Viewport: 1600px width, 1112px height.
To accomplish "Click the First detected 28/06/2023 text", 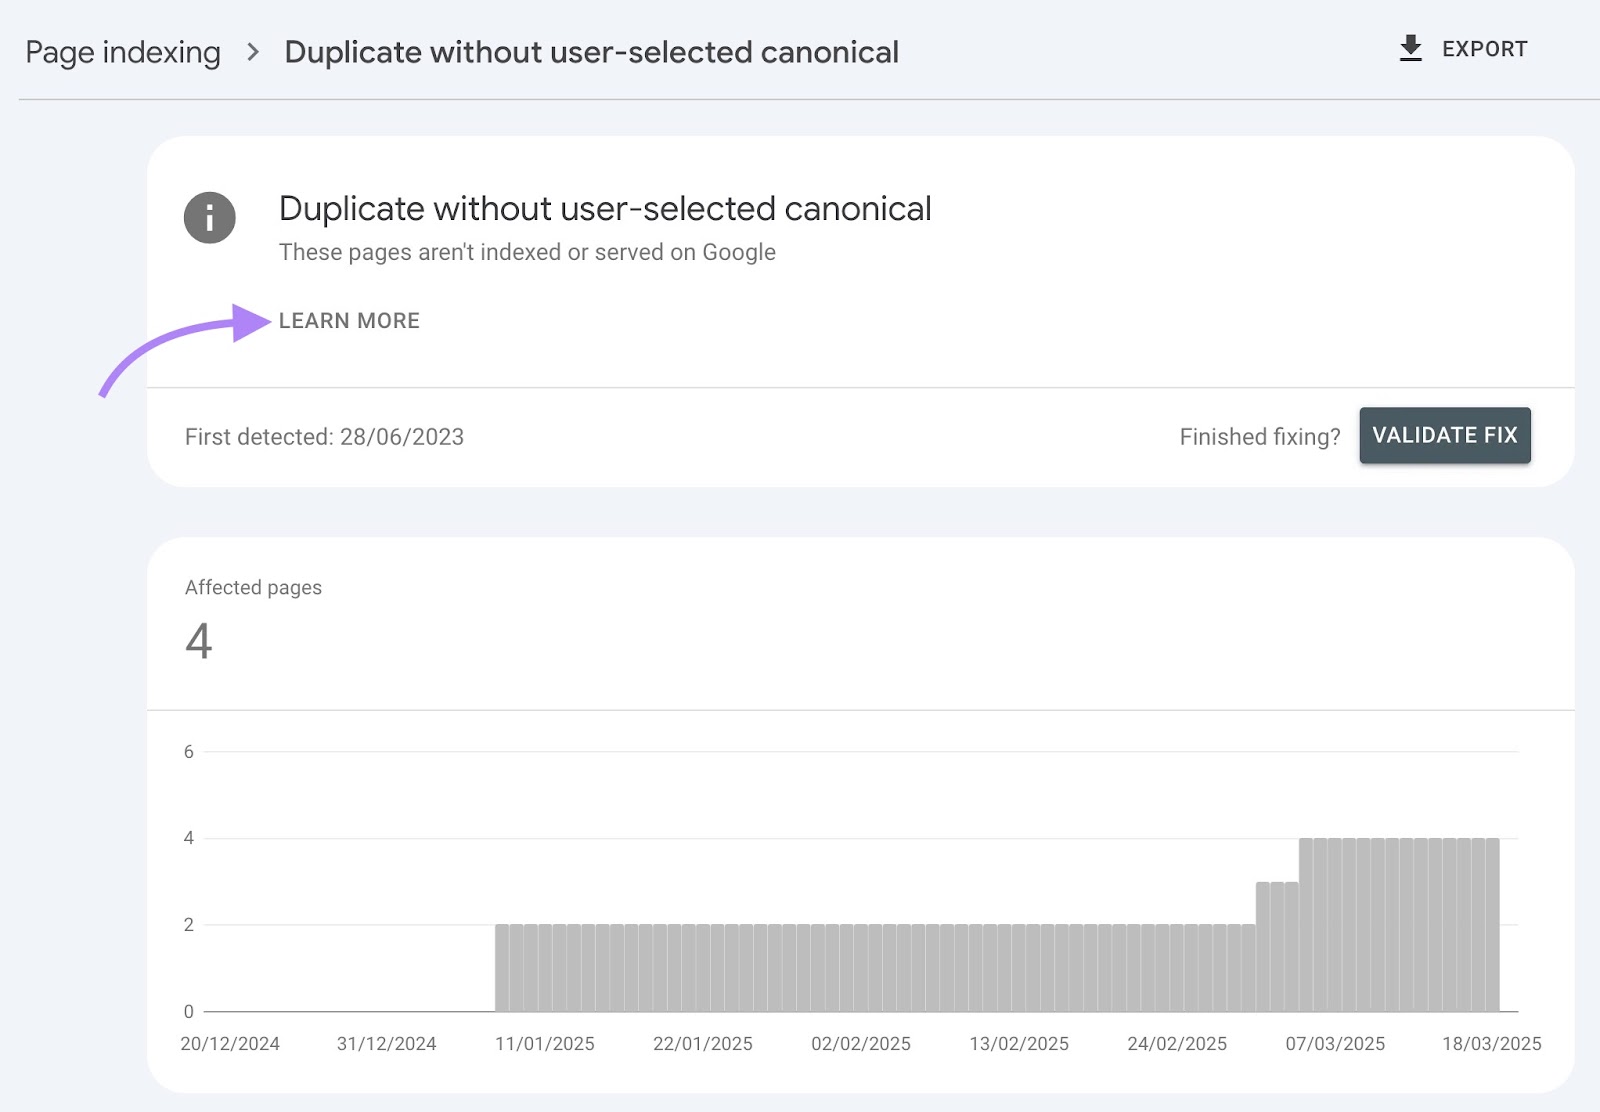I will (324, 437).
